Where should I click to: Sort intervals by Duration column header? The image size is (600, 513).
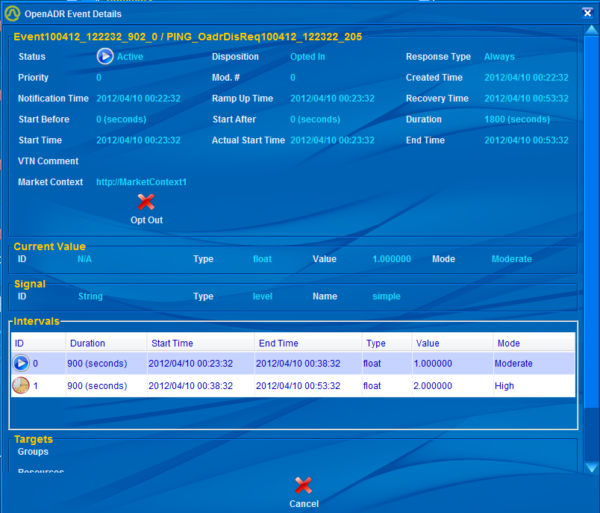pos(106,343)
